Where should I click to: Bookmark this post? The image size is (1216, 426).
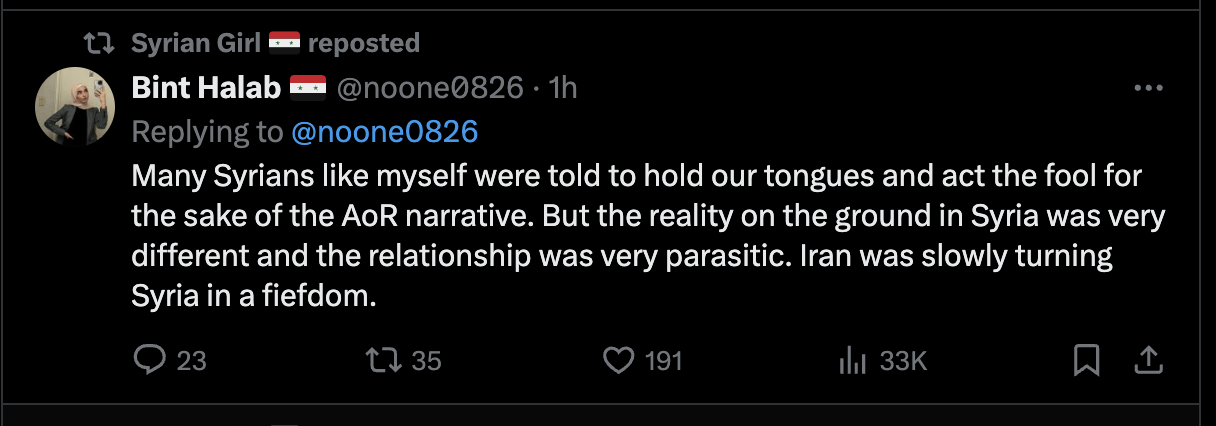1086,360
